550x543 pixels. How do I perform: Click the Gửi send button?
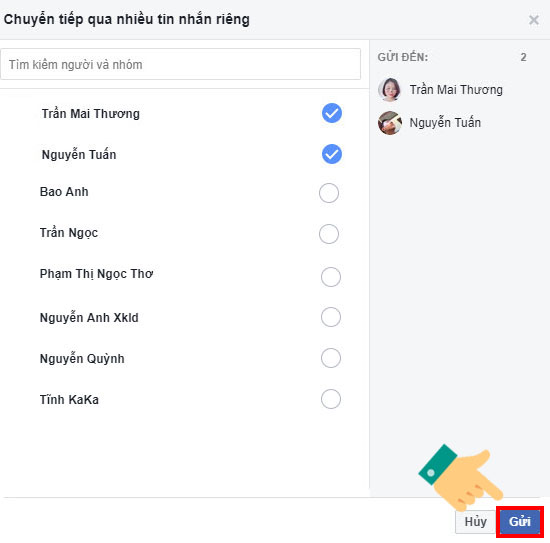coord(519,522)
